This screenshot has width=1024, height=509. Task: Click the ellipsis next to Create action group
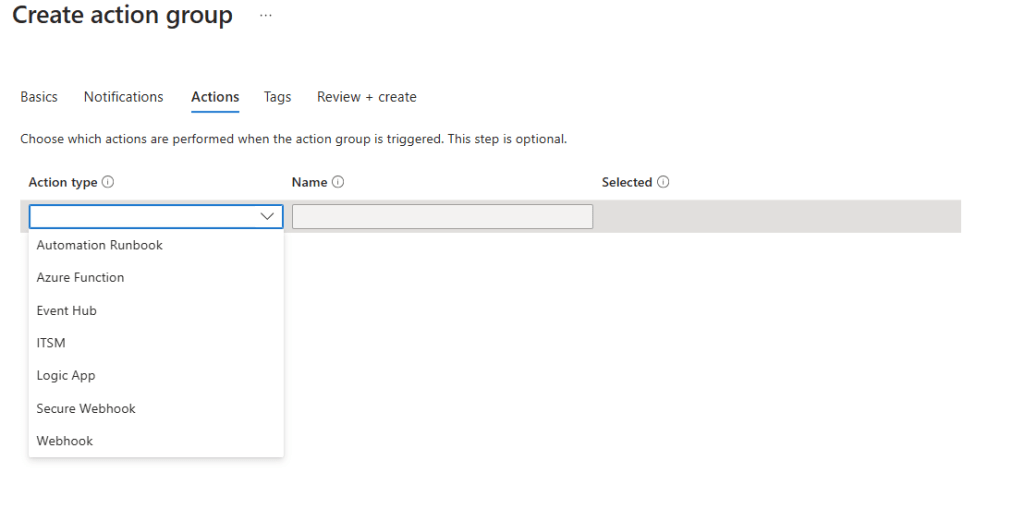(x=265, y=15)
